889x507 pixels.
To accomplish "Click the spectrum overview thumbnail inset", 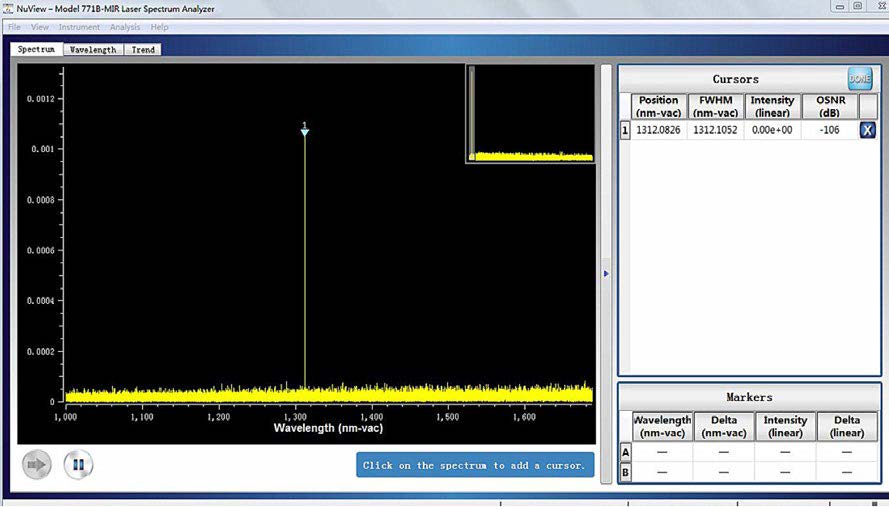I will [x=531, y=113].
